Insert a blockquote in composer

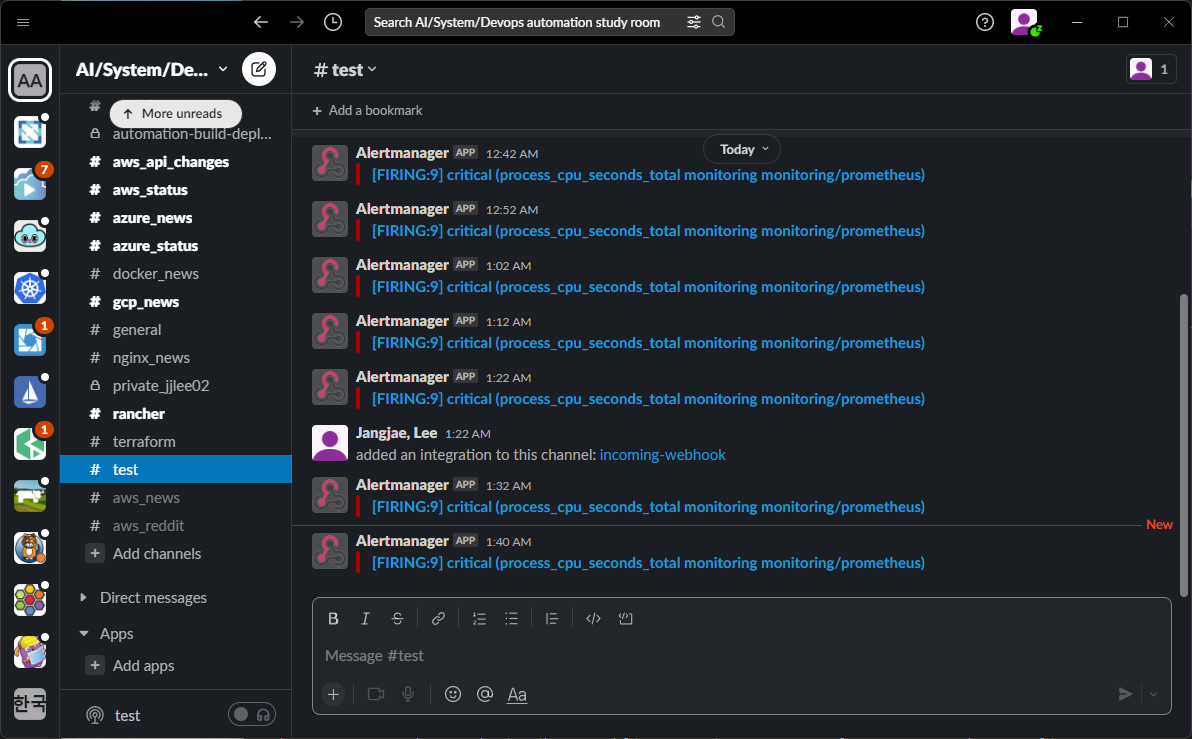click(x=552, y=619)
